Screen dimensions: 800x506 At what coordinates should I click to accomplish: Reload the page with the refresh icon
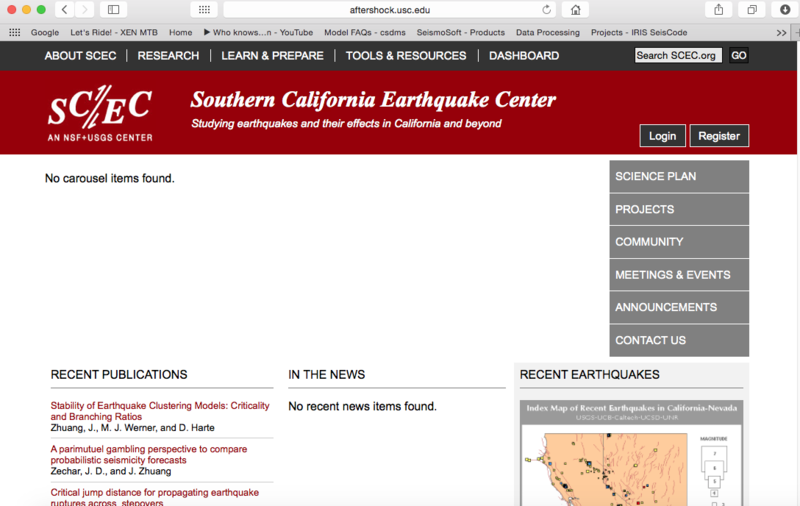pyautogui.click(x=546, y=10)
